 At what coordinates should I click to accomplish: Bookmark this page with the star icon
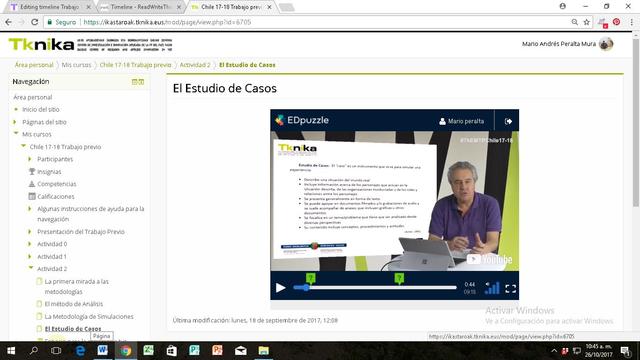(x=587, y=22)
